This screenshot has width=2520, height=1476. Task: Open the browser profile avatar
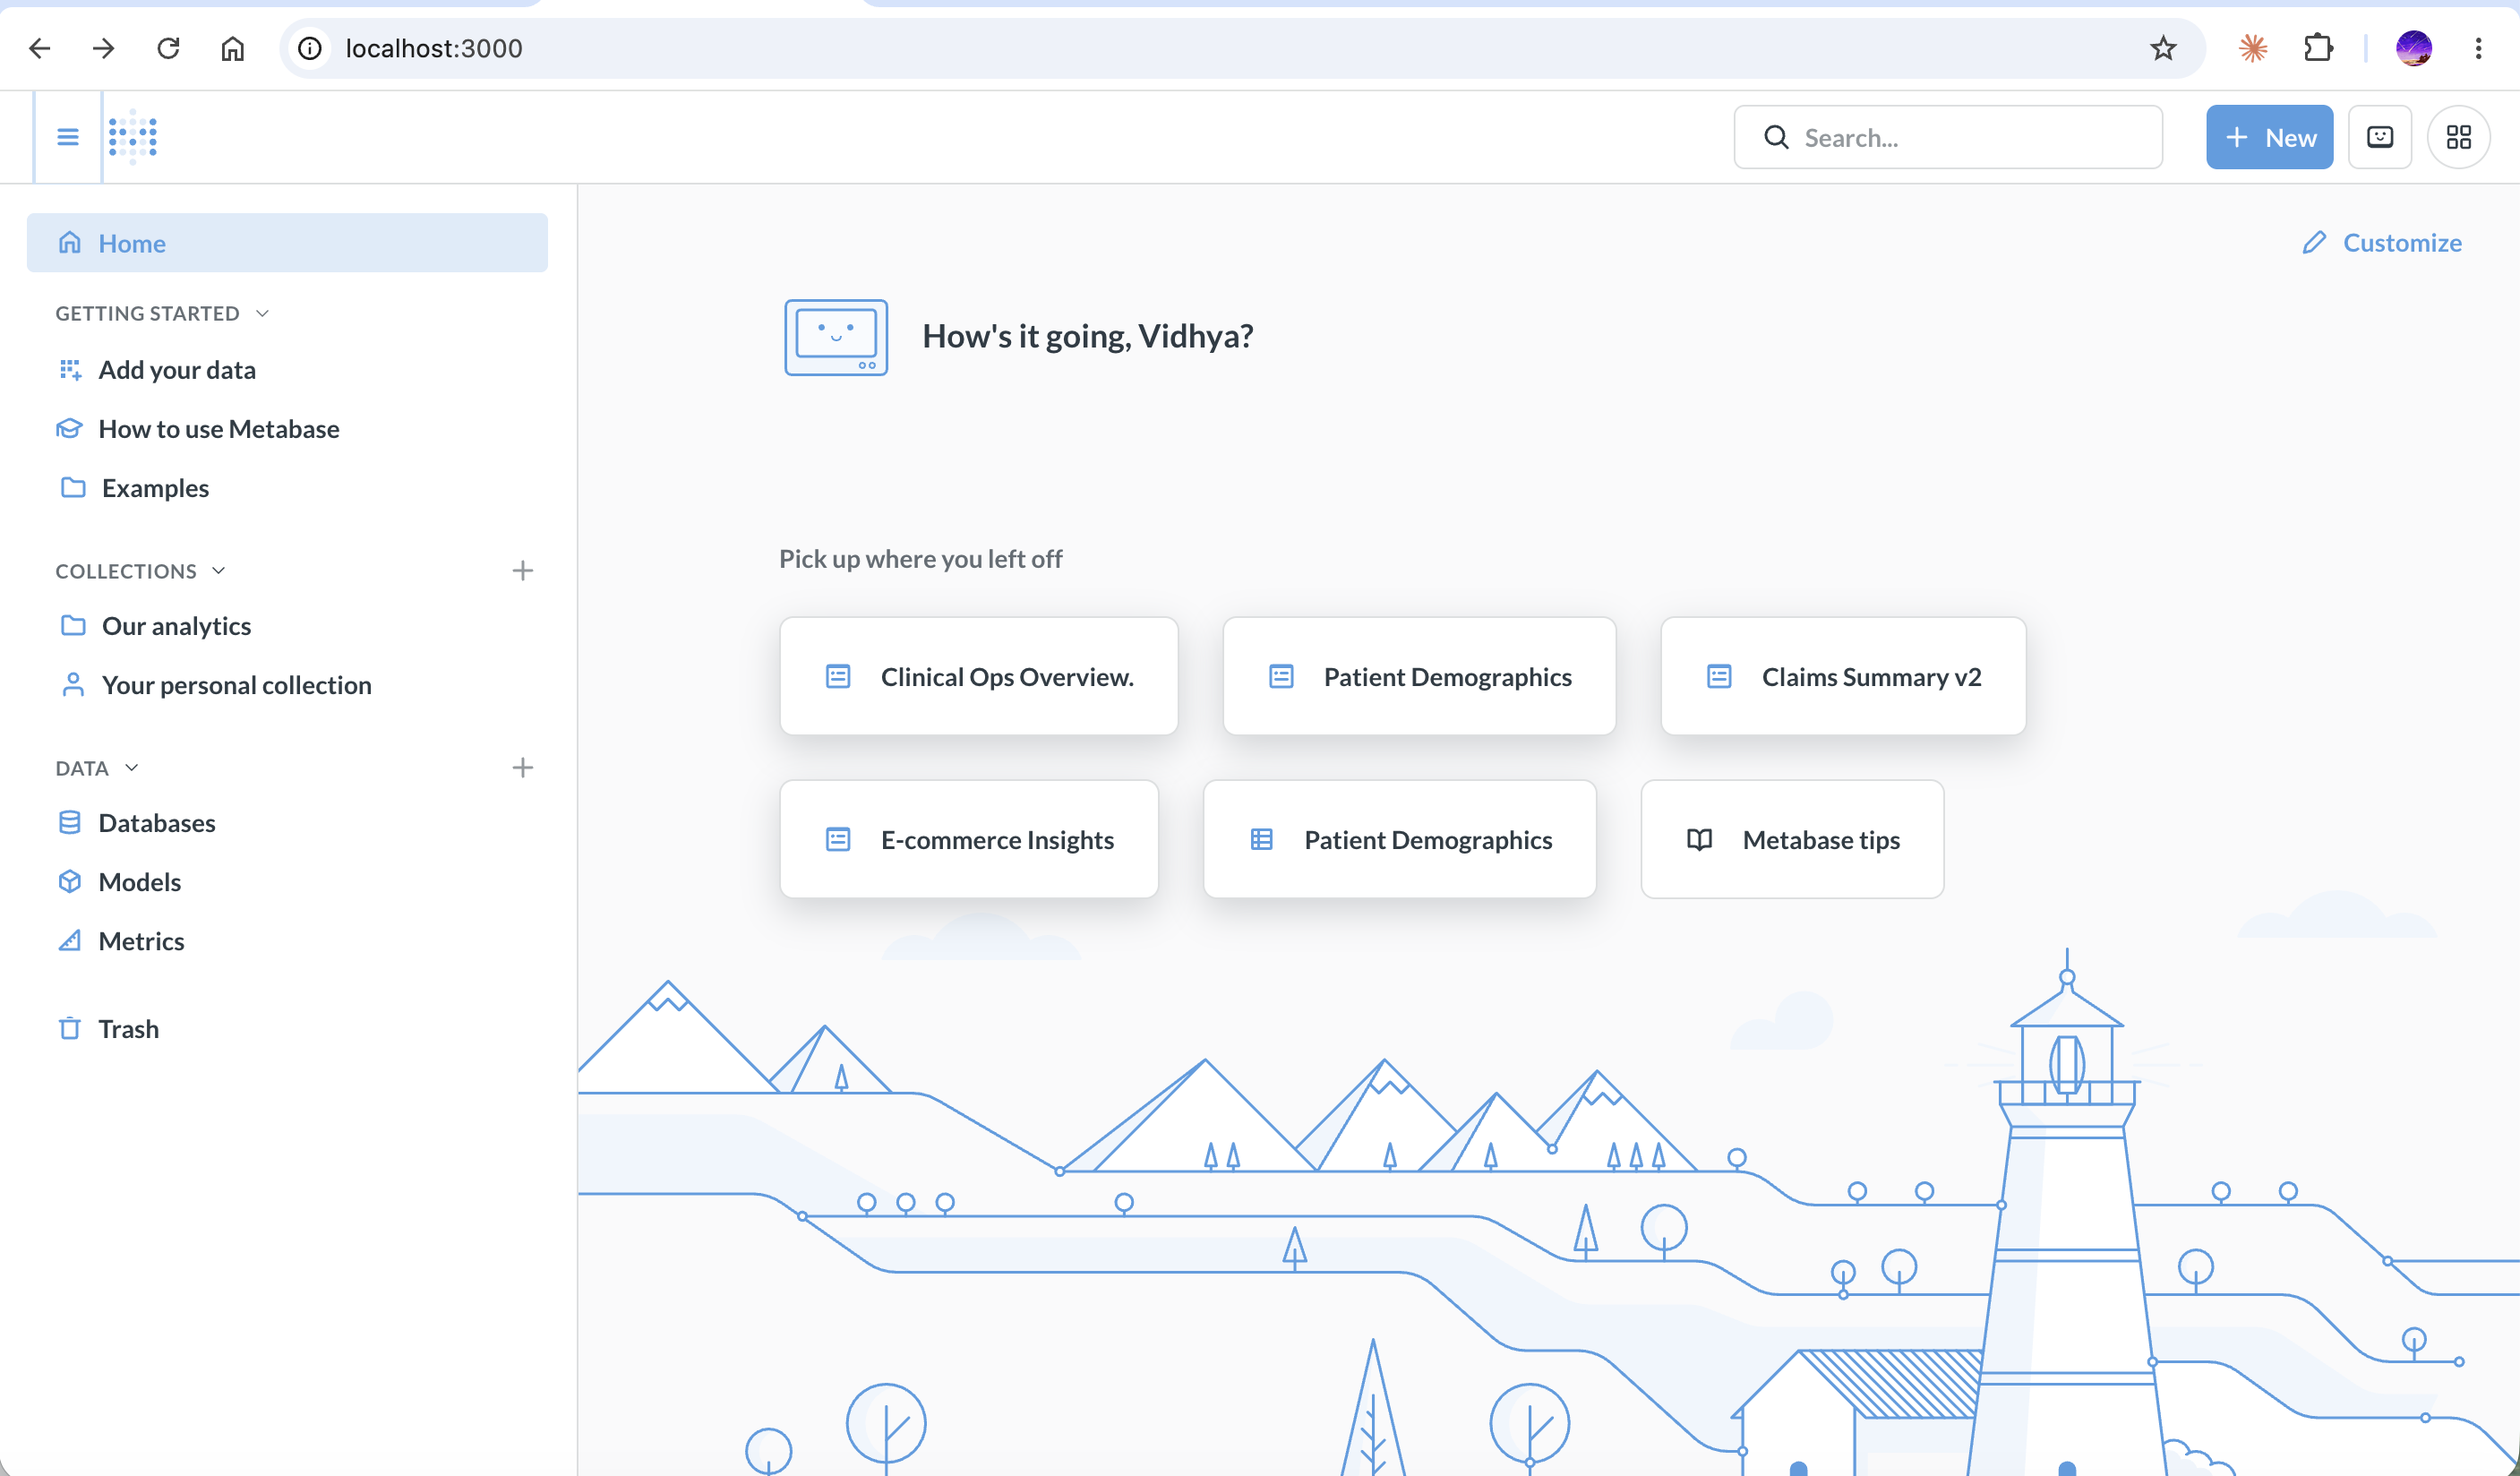2413,48
